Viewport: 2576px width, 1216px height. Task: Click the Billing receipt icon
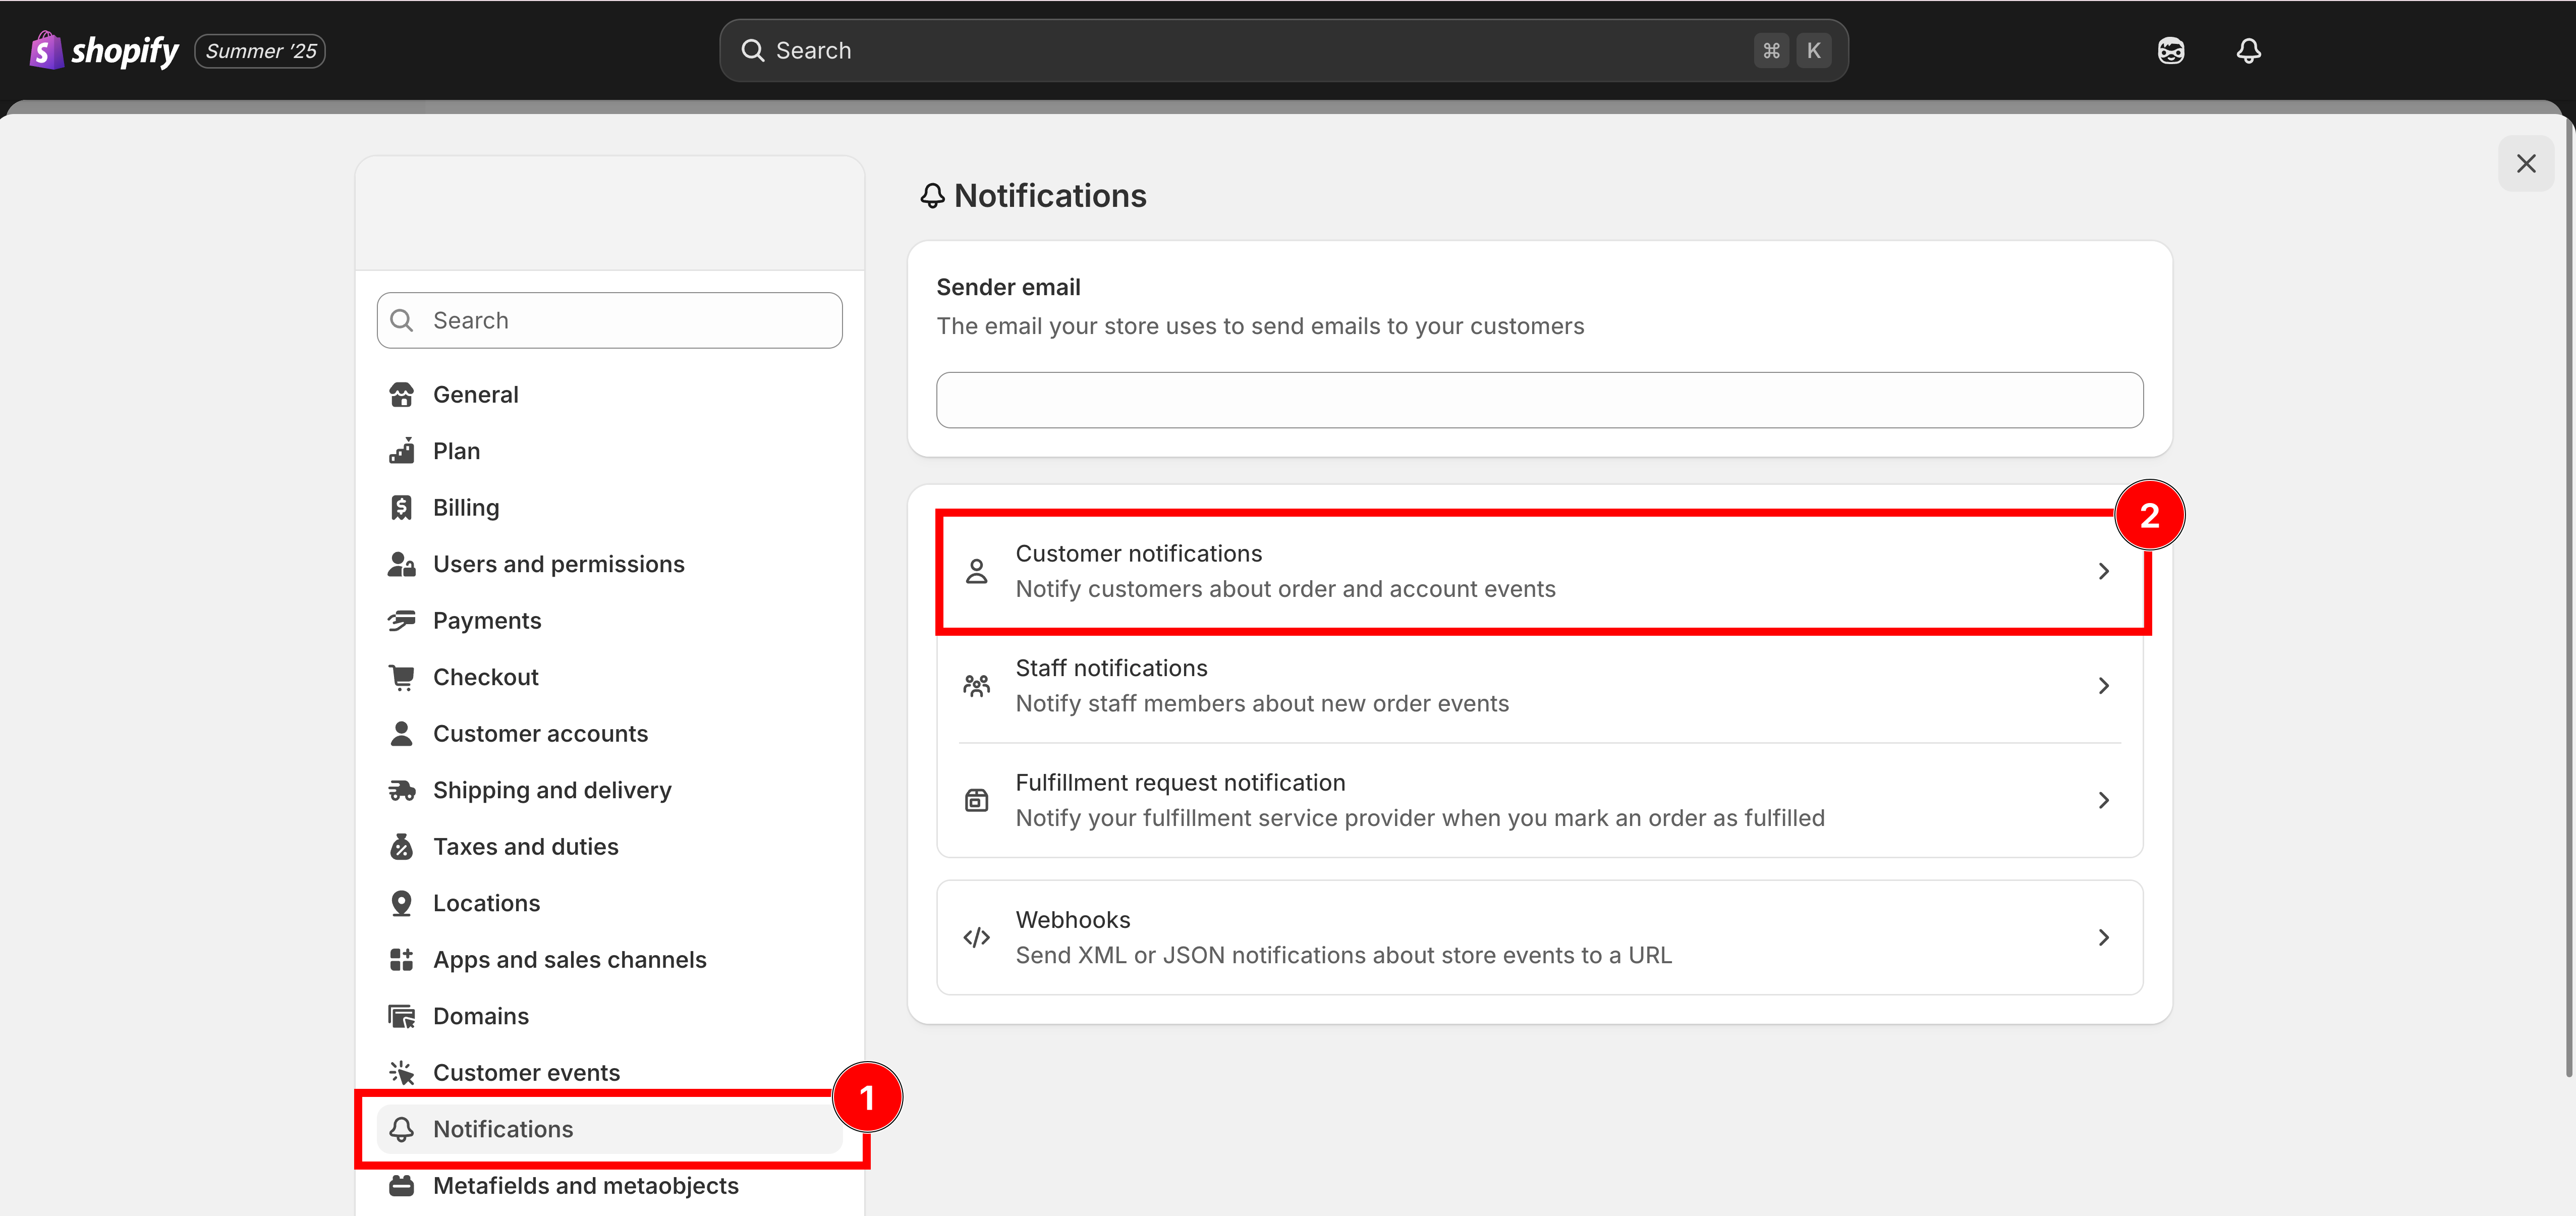pyautogui.click(x=401, y=508)
